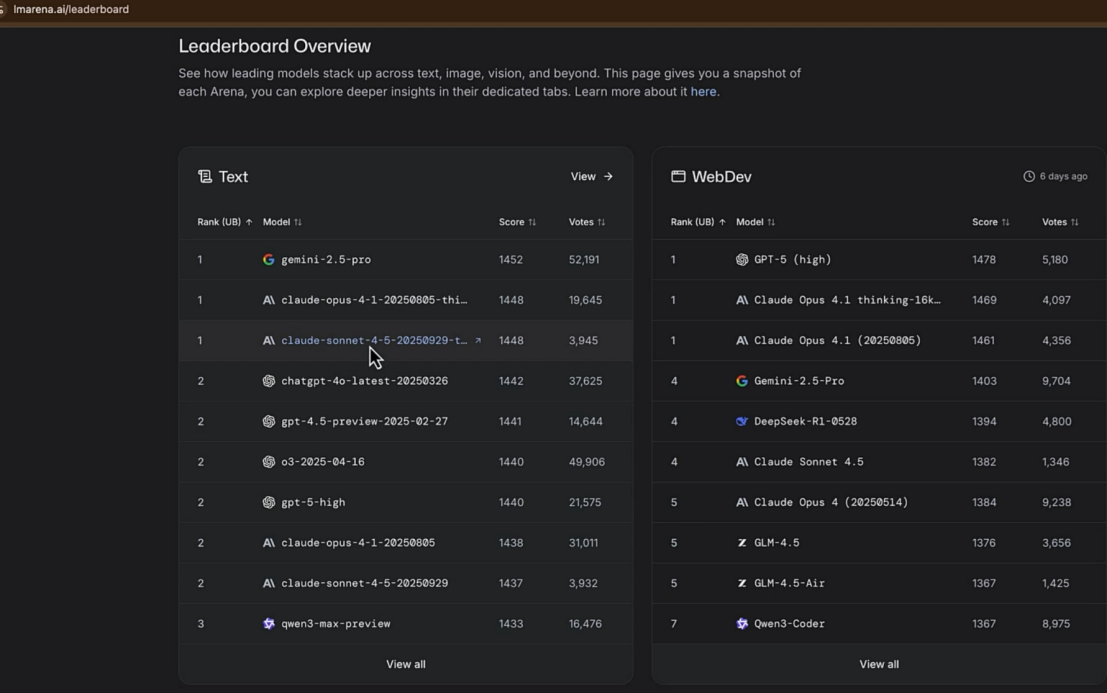The height and width of the screenshot is (693, 1107).
Task: Click the OpenAI logo beside GPT-5 (high)
Action: [x=741, y=260]
